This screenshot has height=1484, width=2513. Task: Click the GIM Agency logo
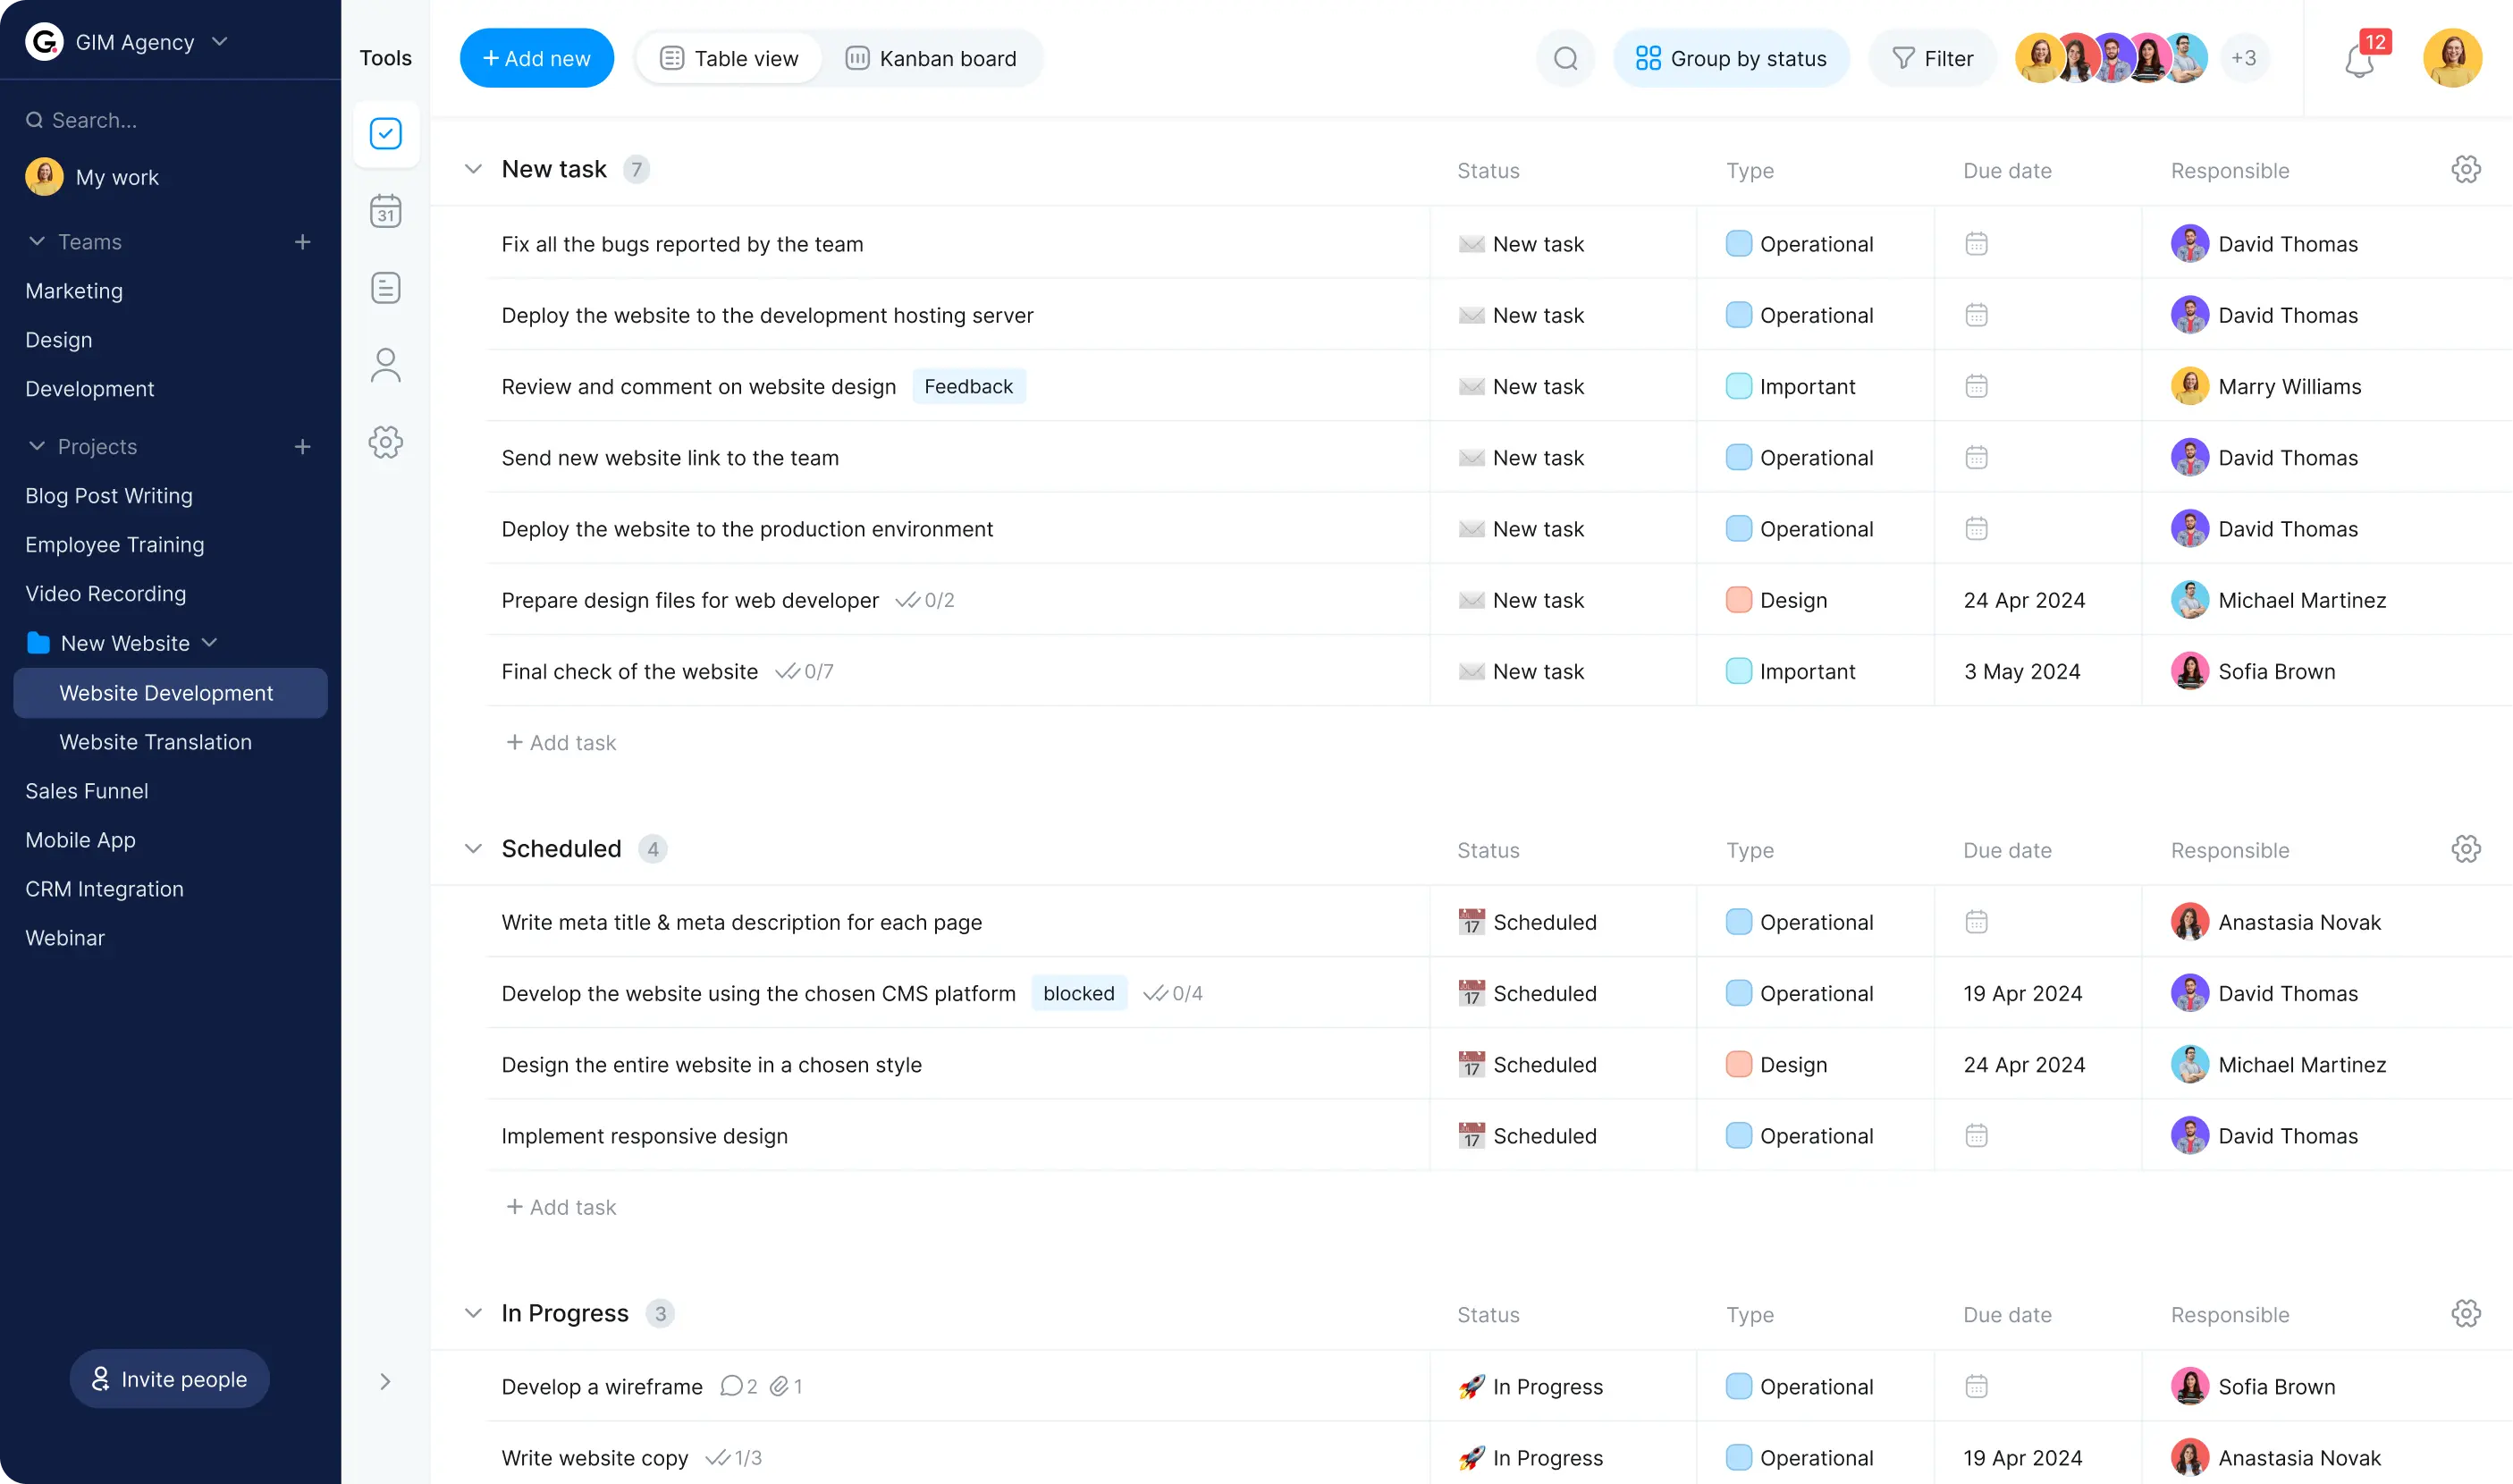44,41
